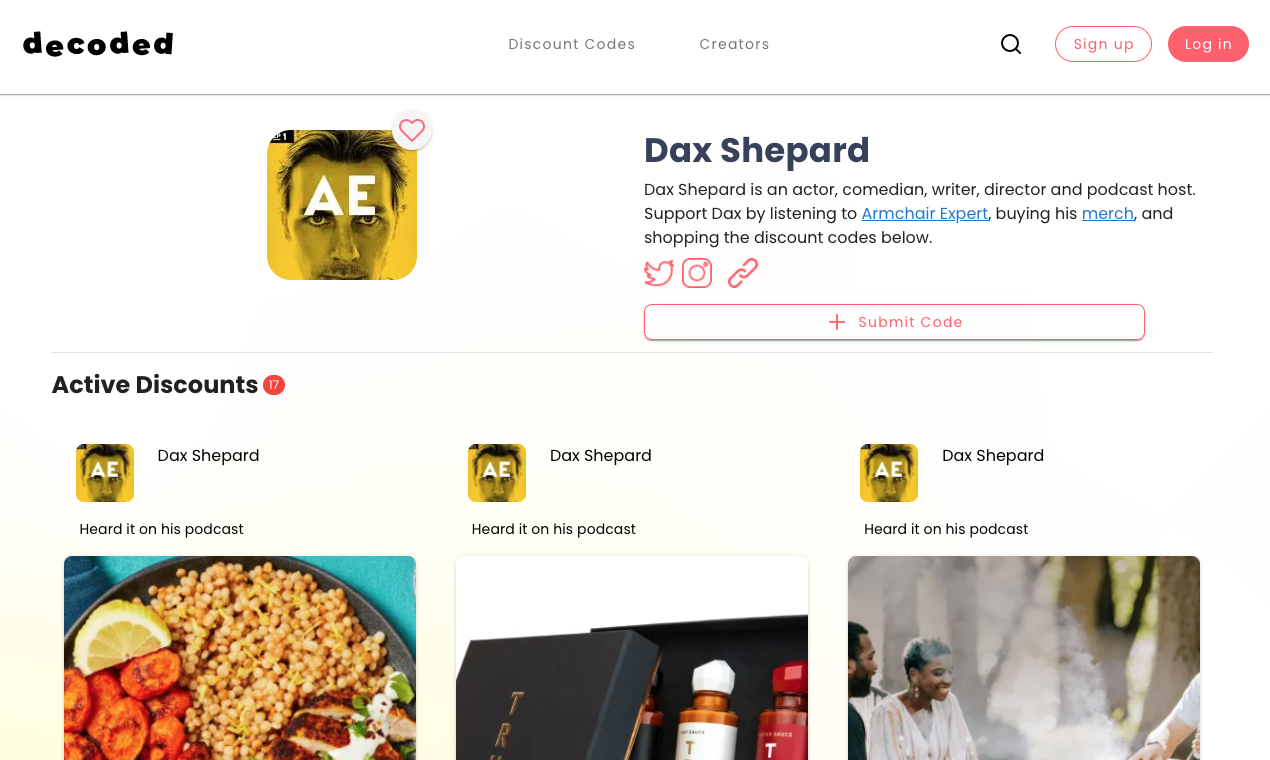Open the couscous dish discount image
The image size is (1270, 760).
(240, 658)
